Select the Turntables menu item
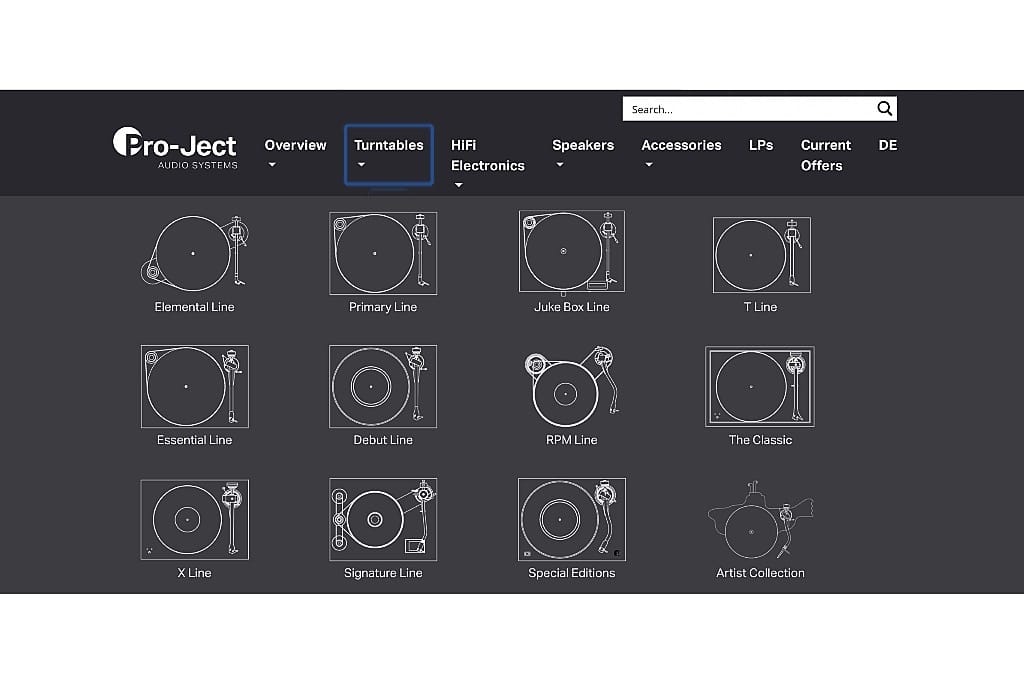This screenshot has height=683, width=1024. [389, 145]
